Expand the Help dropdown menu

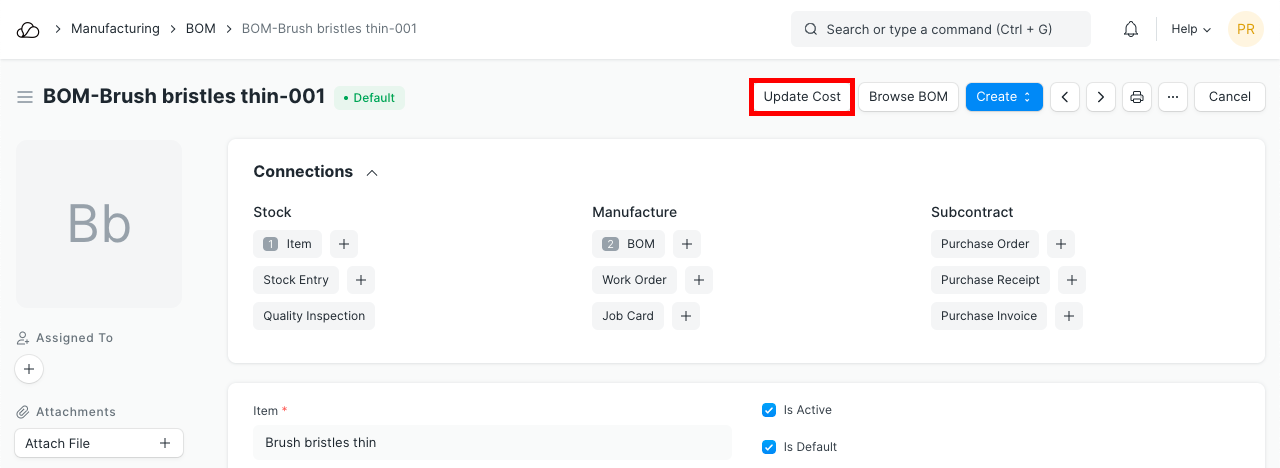(x=1191, y=29)
